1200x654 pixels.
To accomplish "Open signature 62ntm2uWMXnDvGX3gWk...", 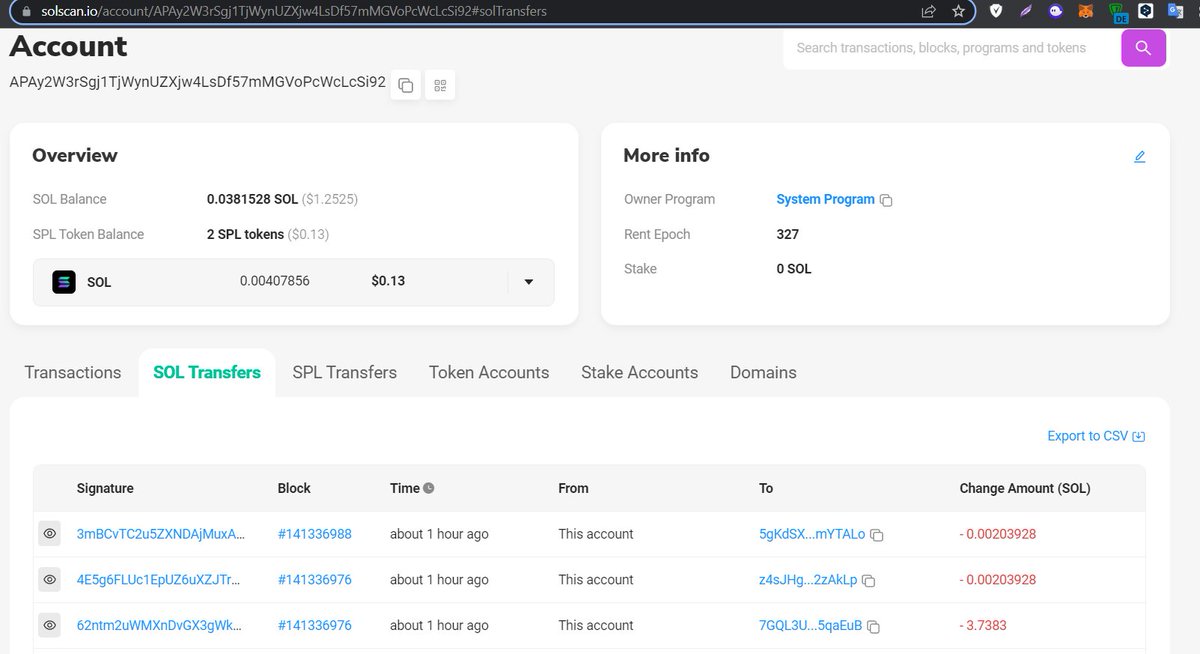I will [x=159, y=626].
